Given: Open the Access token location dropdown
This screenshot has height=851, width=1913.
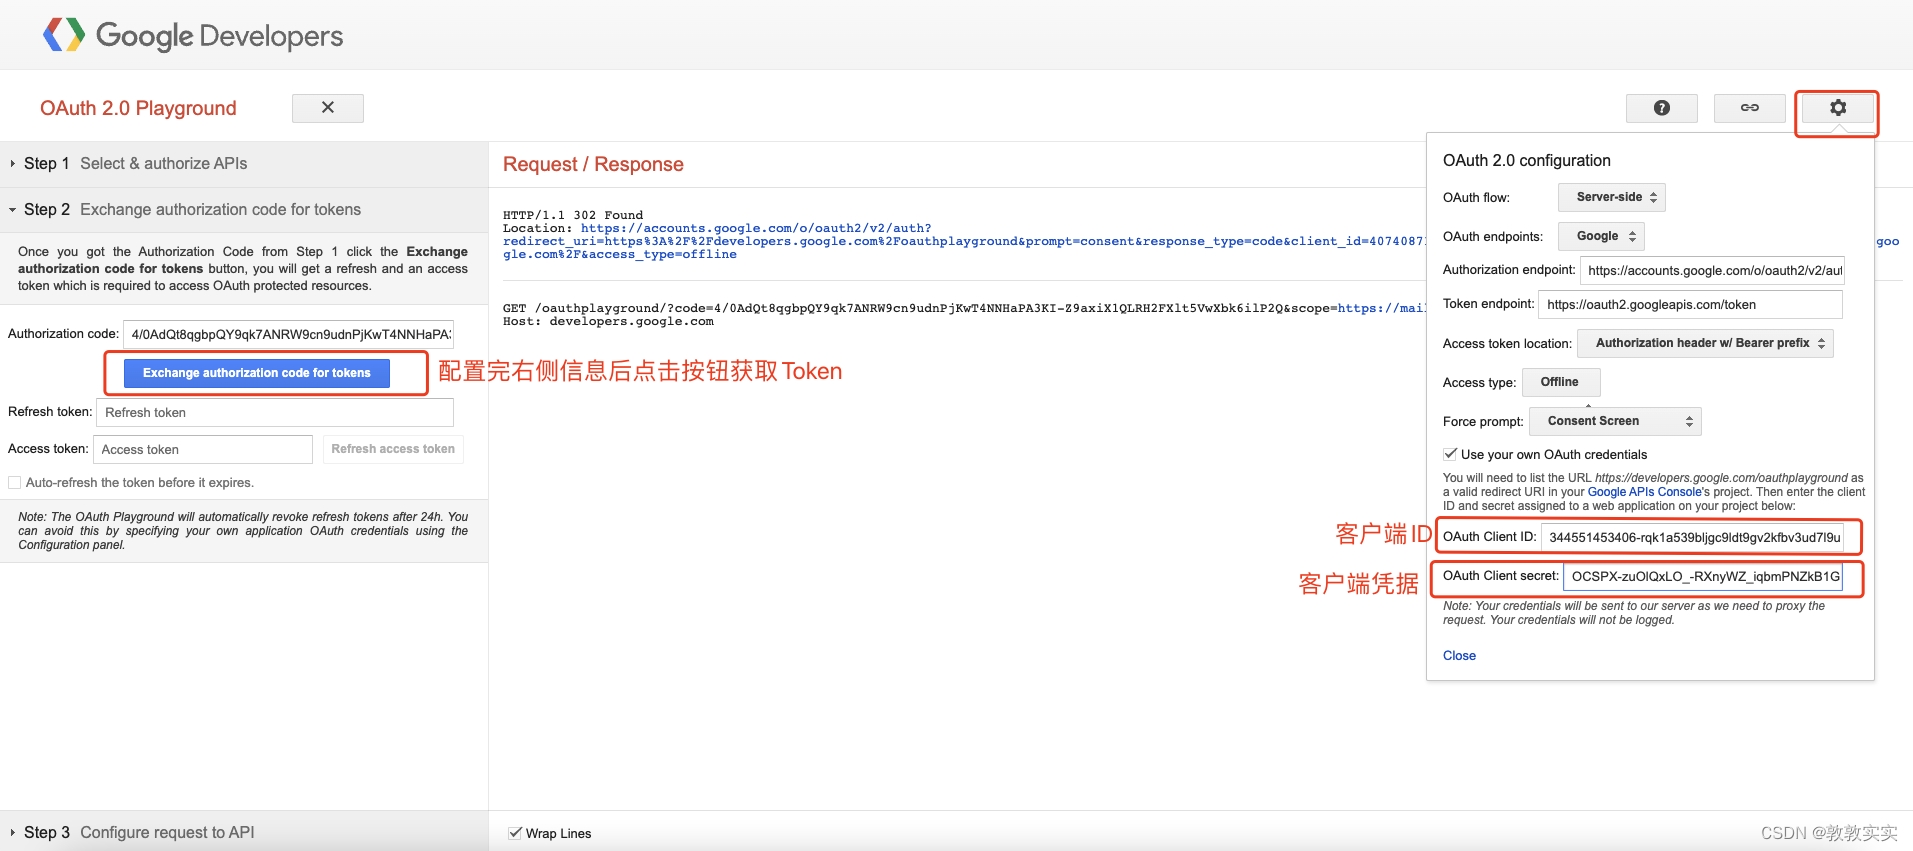Looking at the screenshot, I should point(1704,344).
